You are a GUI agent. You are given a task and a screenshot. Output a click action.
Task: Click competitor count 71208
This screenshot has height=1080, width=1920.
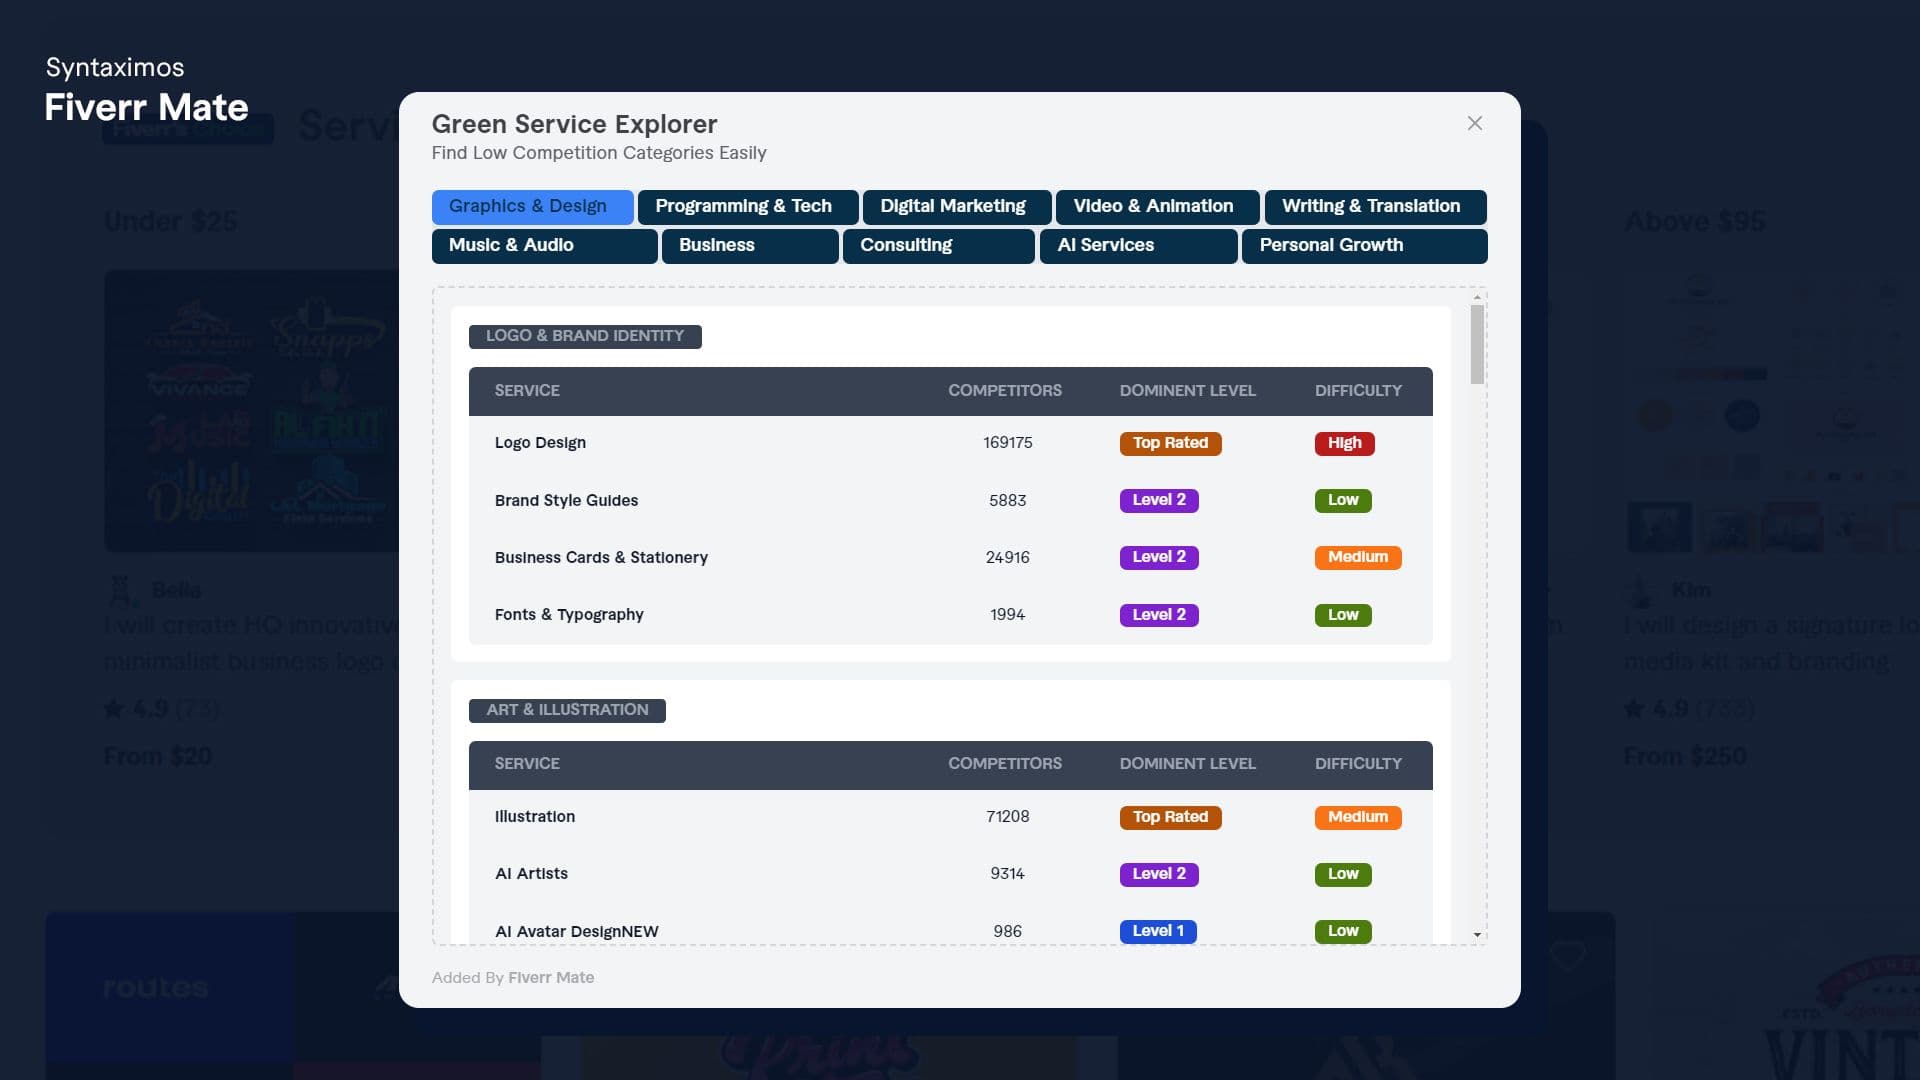point(1007,817)
